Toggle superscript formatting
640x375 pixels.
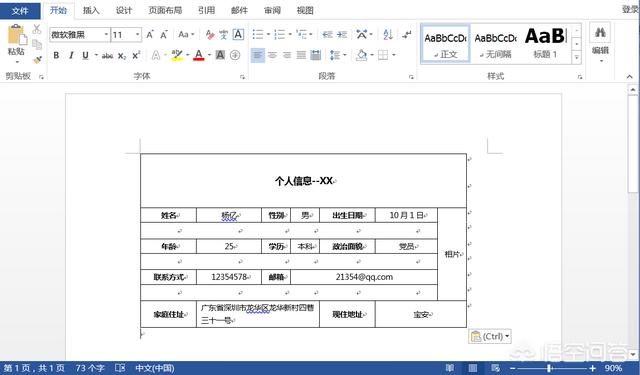[x=136, y=55]
